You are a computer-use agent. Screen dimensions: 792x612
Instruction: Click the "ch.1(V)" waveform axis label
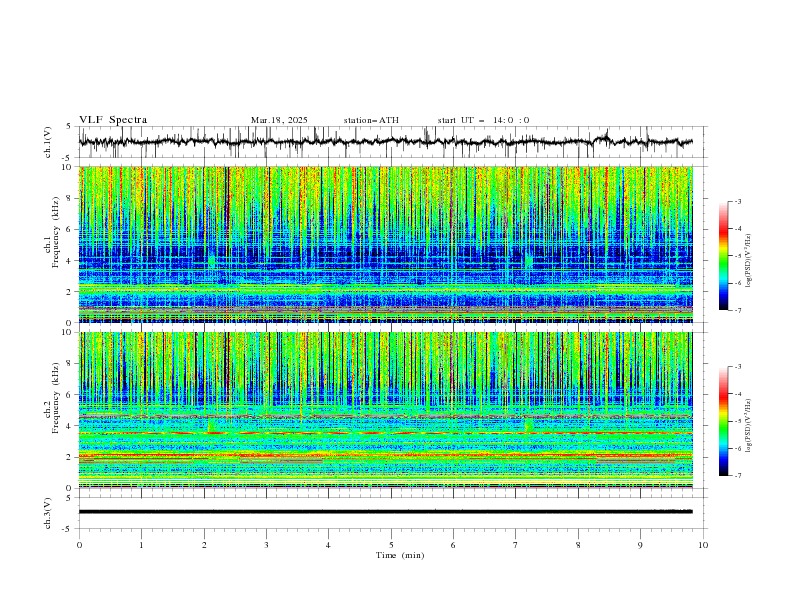tap(48, 142)
